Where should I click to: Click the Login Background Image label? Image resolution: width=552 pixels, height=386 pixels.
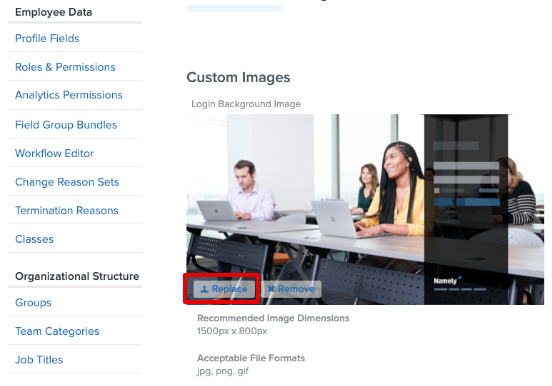point(246,104)
